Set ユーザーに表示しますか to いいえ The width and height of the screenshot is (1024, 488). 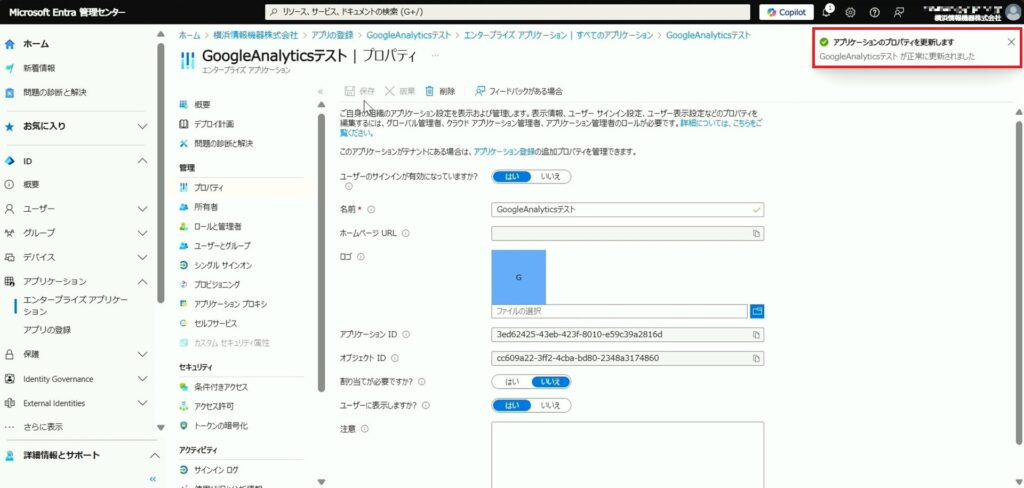click(x=551, y=405)
